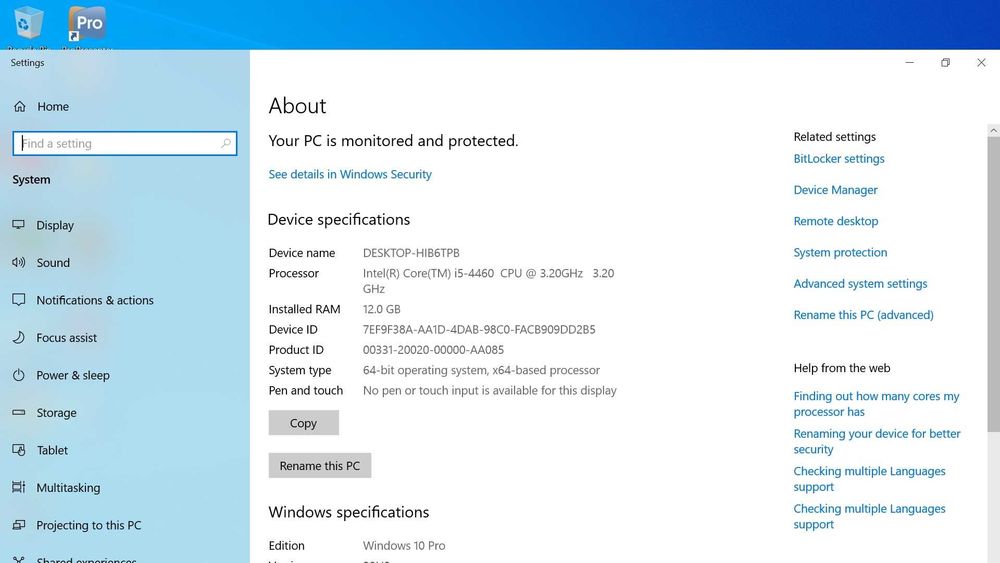Click the Power & sleep icon
This screenshot has width=1000, height=563.
pyautogui.click(x=18, y=375)
